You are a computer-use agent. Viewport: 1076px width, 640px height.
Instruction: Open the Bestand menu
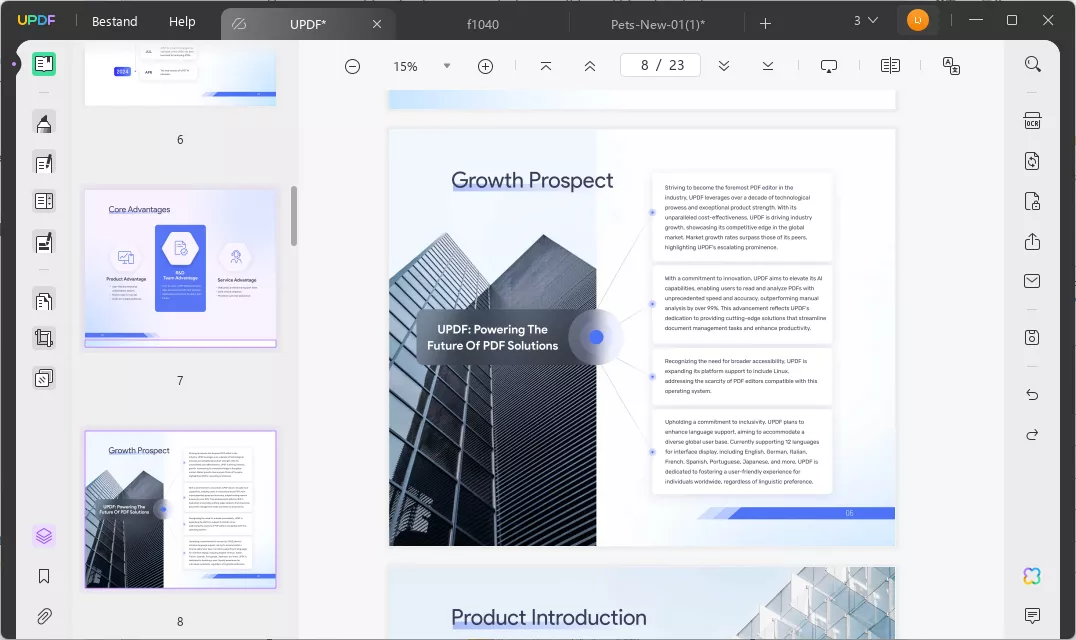tap(114, 21)
